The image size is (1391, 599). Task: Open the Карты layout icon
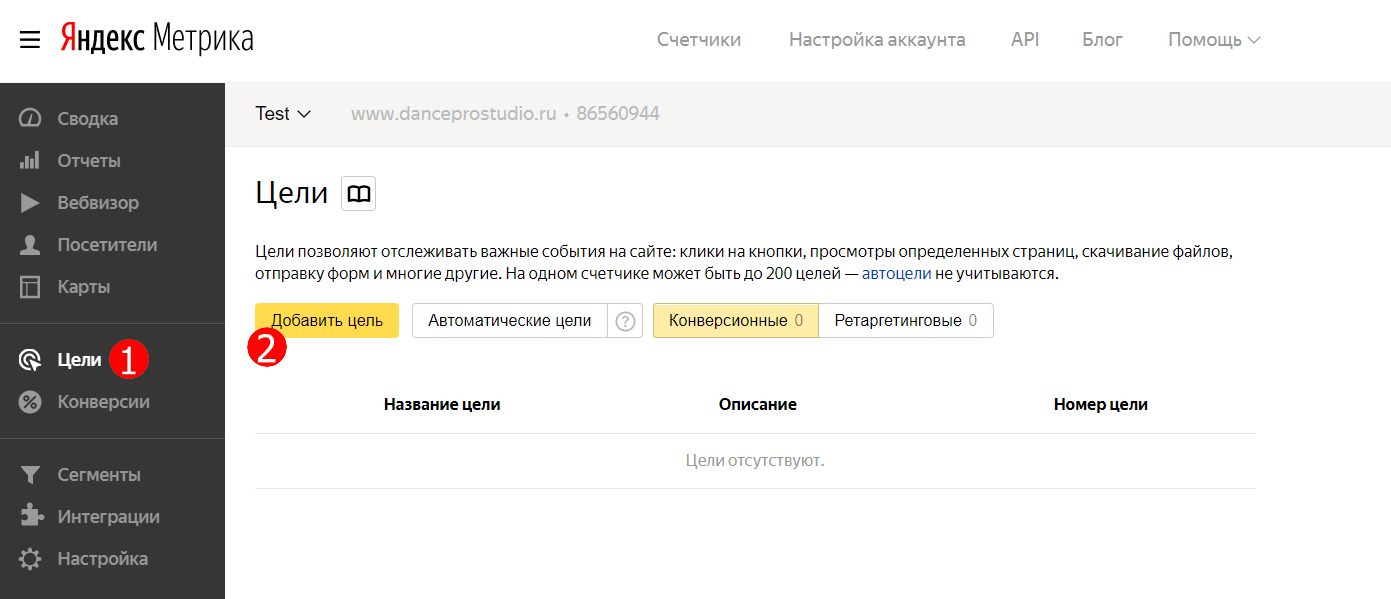pyautogui.click(x=30, y=286)
